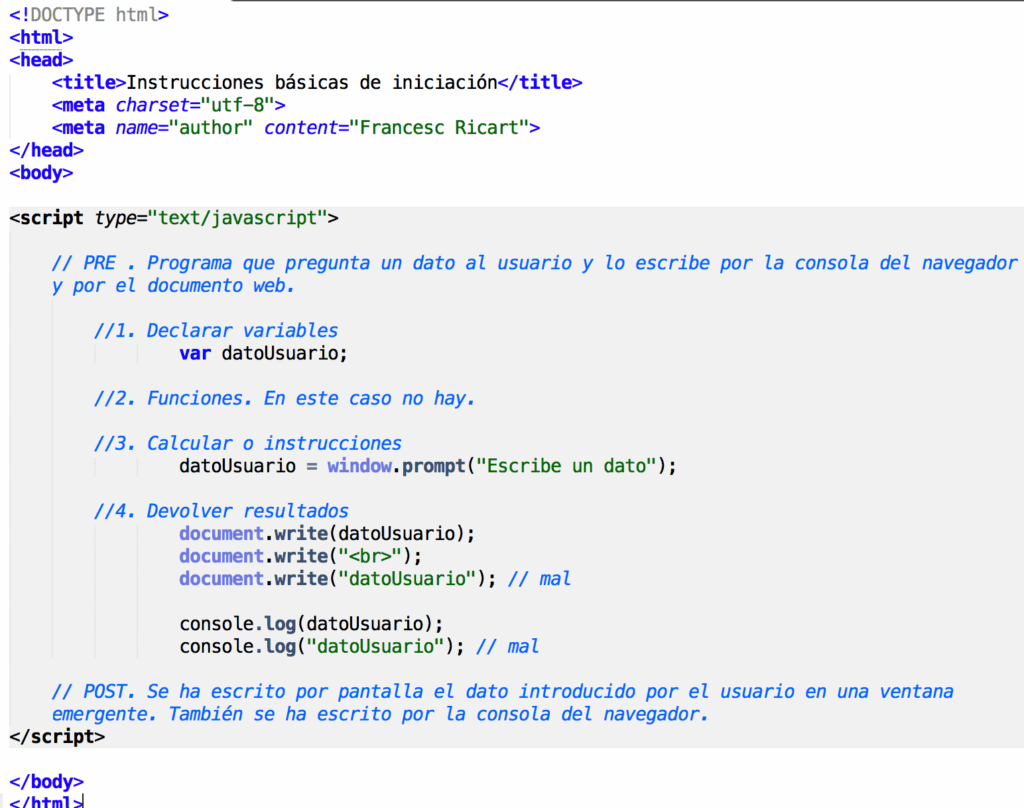Click the opening body tag
Viewport: 1024px width, 808px height.
[41, 172]
